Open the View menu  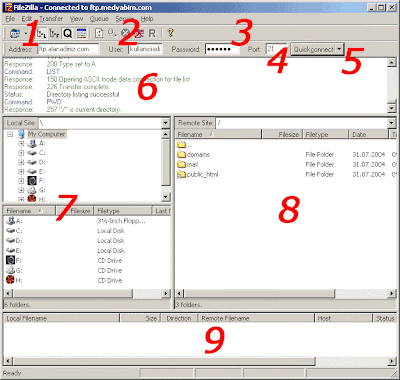click(76, 19)
